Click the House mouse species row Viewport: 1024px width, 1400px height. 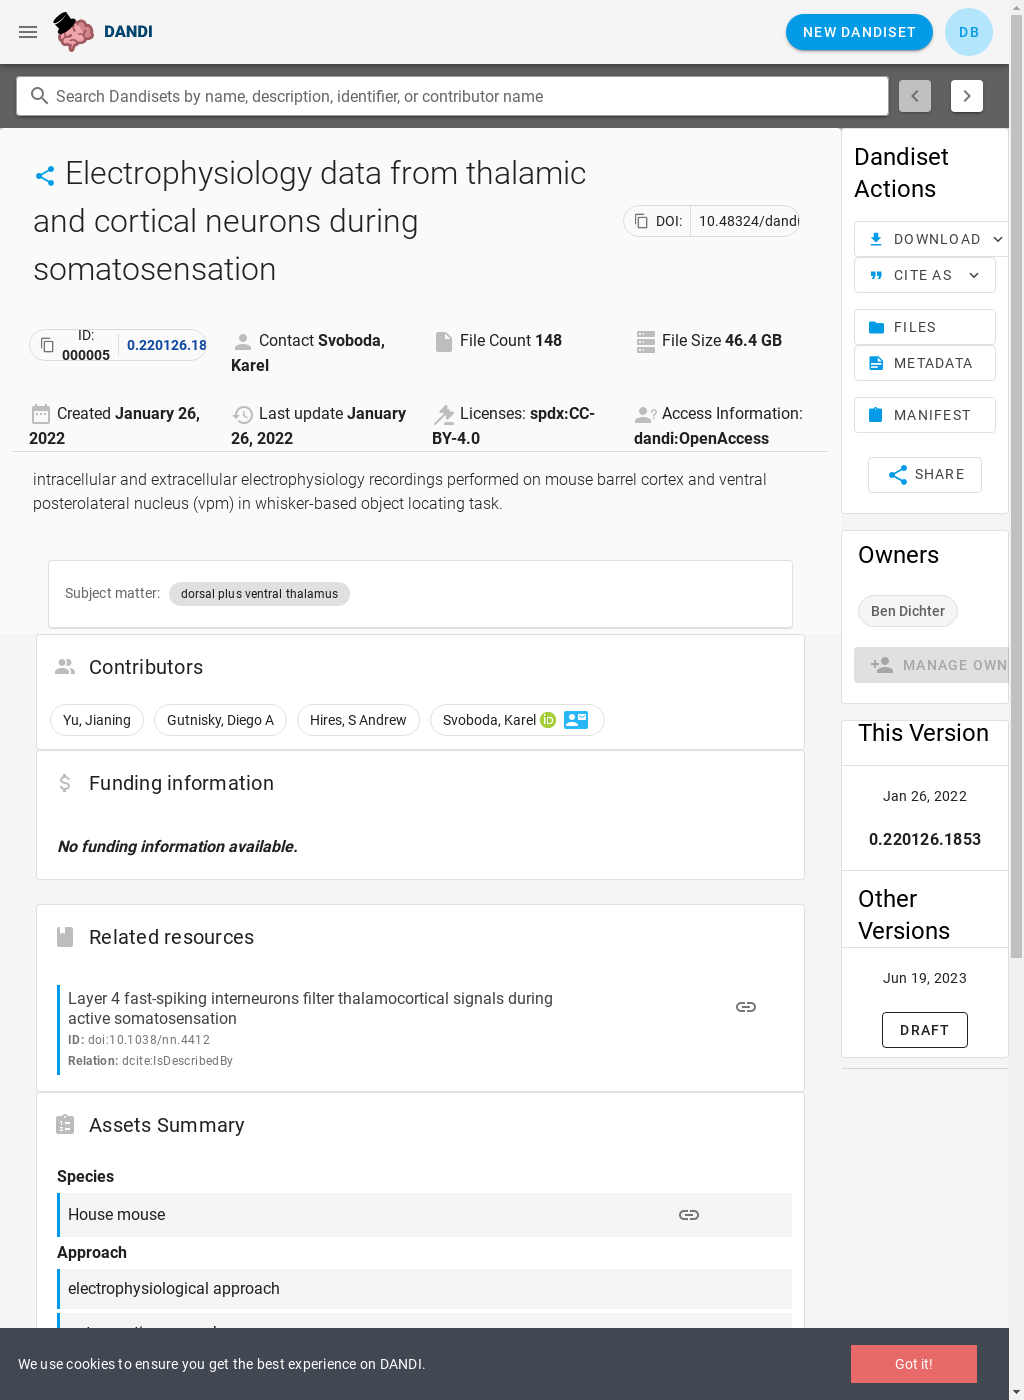[425, 1215]
